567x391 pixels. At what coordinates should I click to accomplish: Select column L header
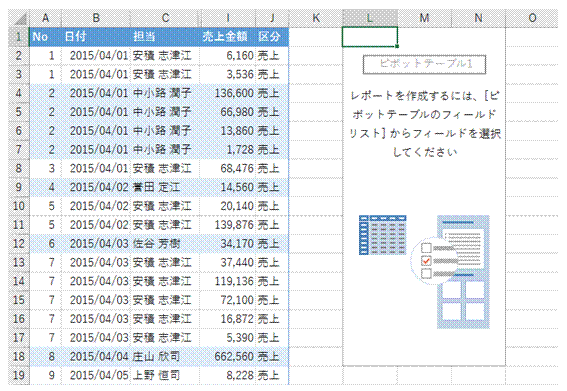coord(370,18)
